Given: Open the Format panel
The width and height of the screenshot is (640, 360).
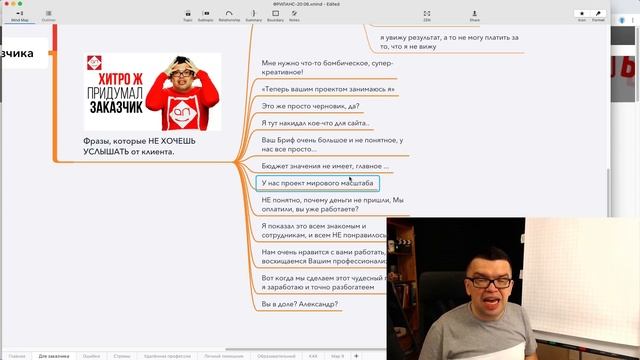Looking at the screenshot, I should [598, 16].
